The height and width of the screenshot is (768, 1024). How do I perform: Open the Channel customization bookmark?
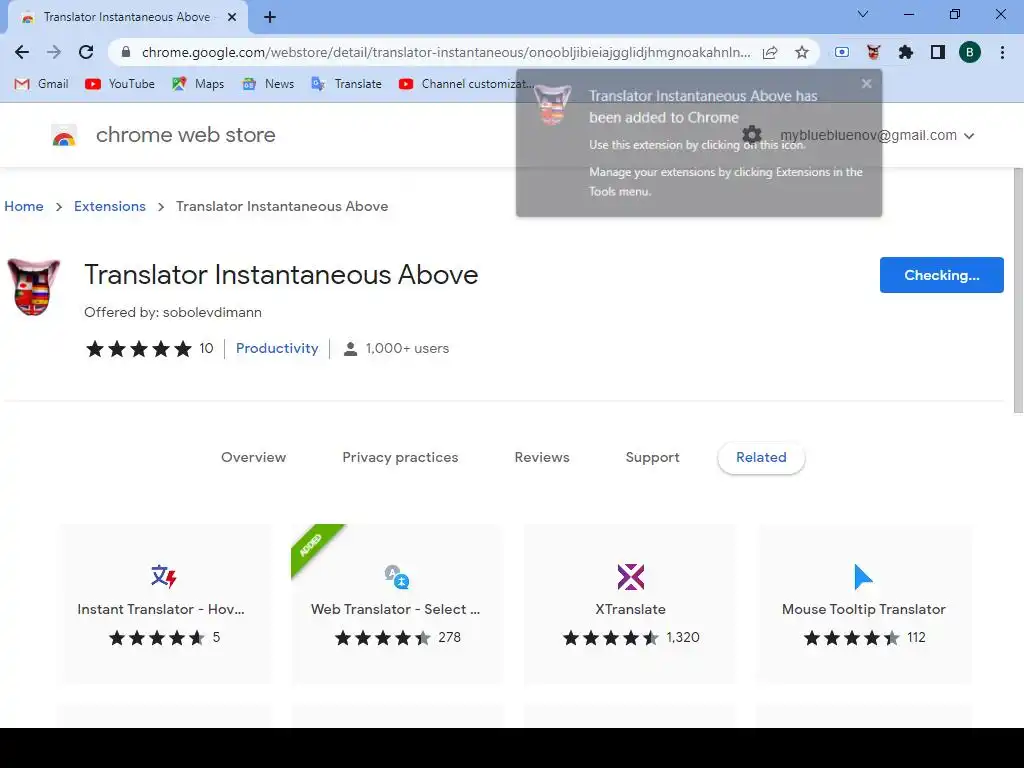pyautogui.click(x=466, y=84)
